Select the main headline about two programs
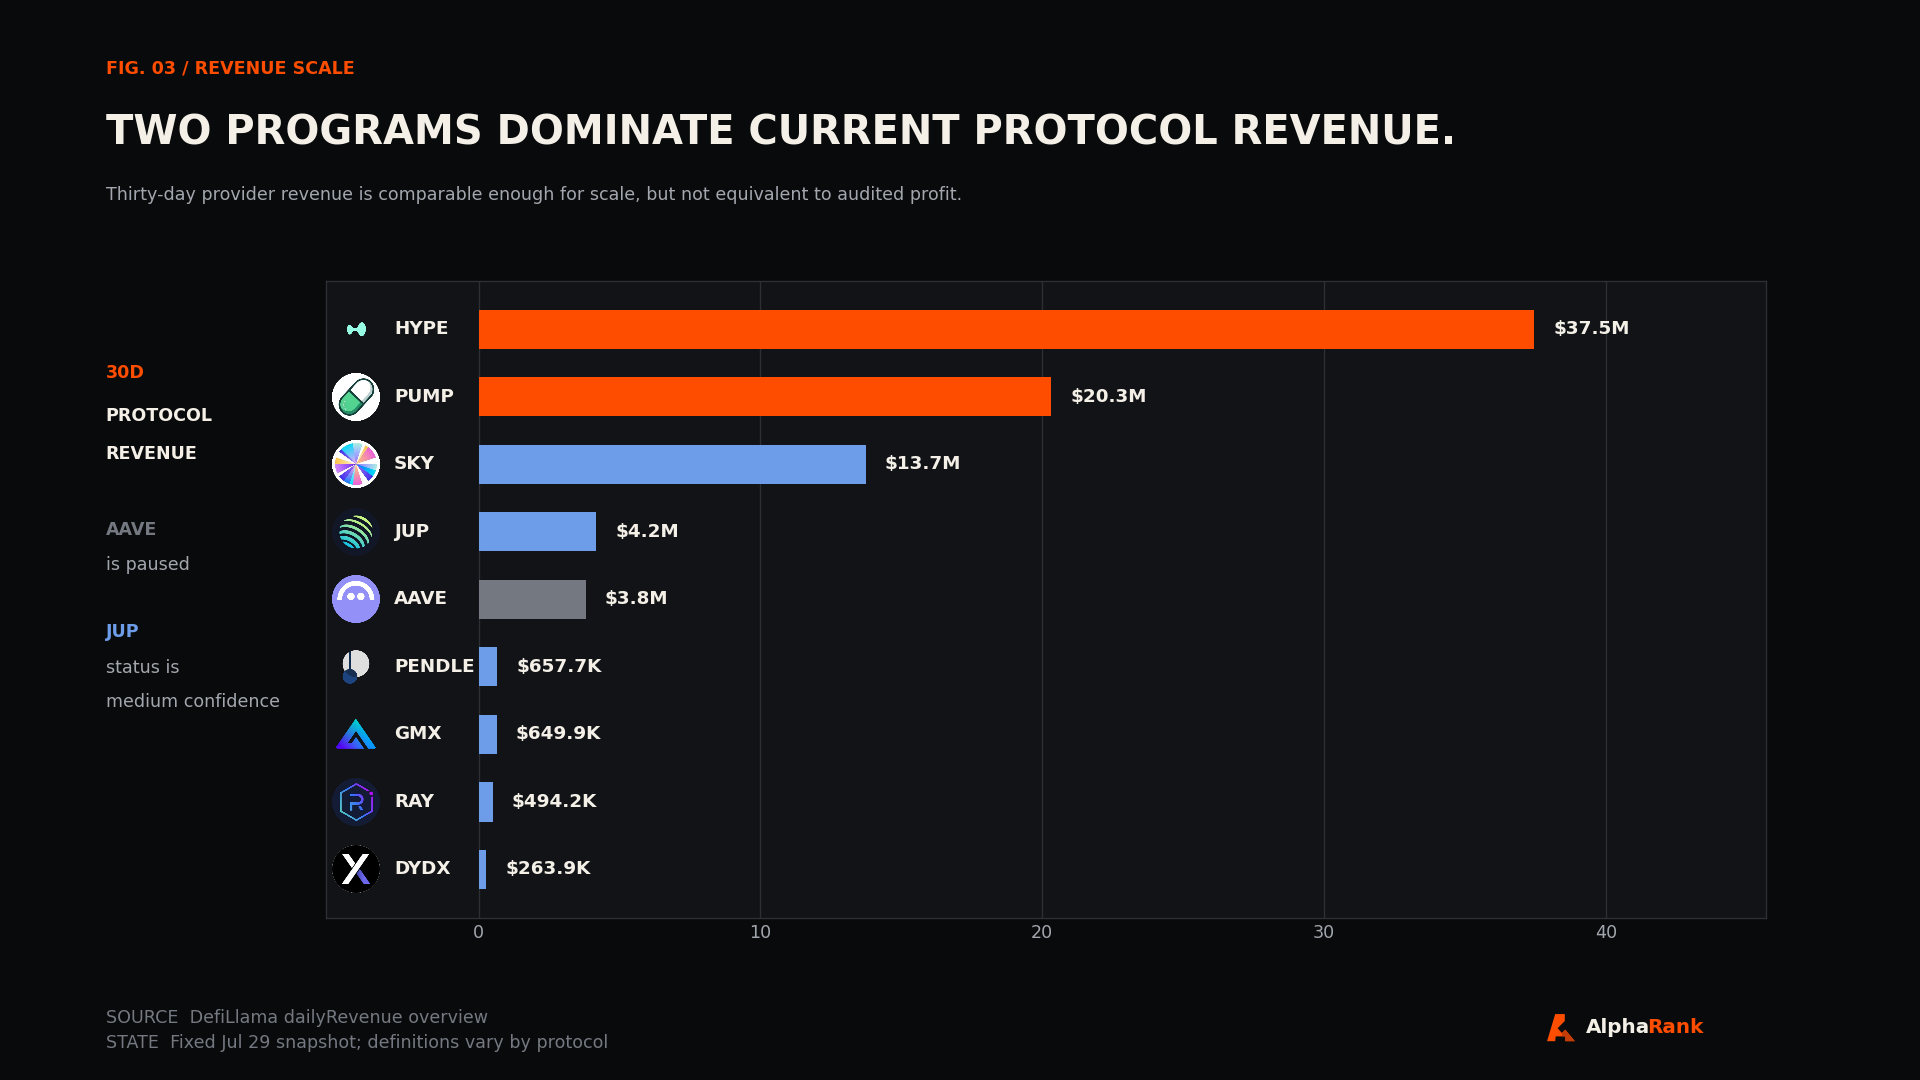 pyautogui.click(x=780, y=131)
